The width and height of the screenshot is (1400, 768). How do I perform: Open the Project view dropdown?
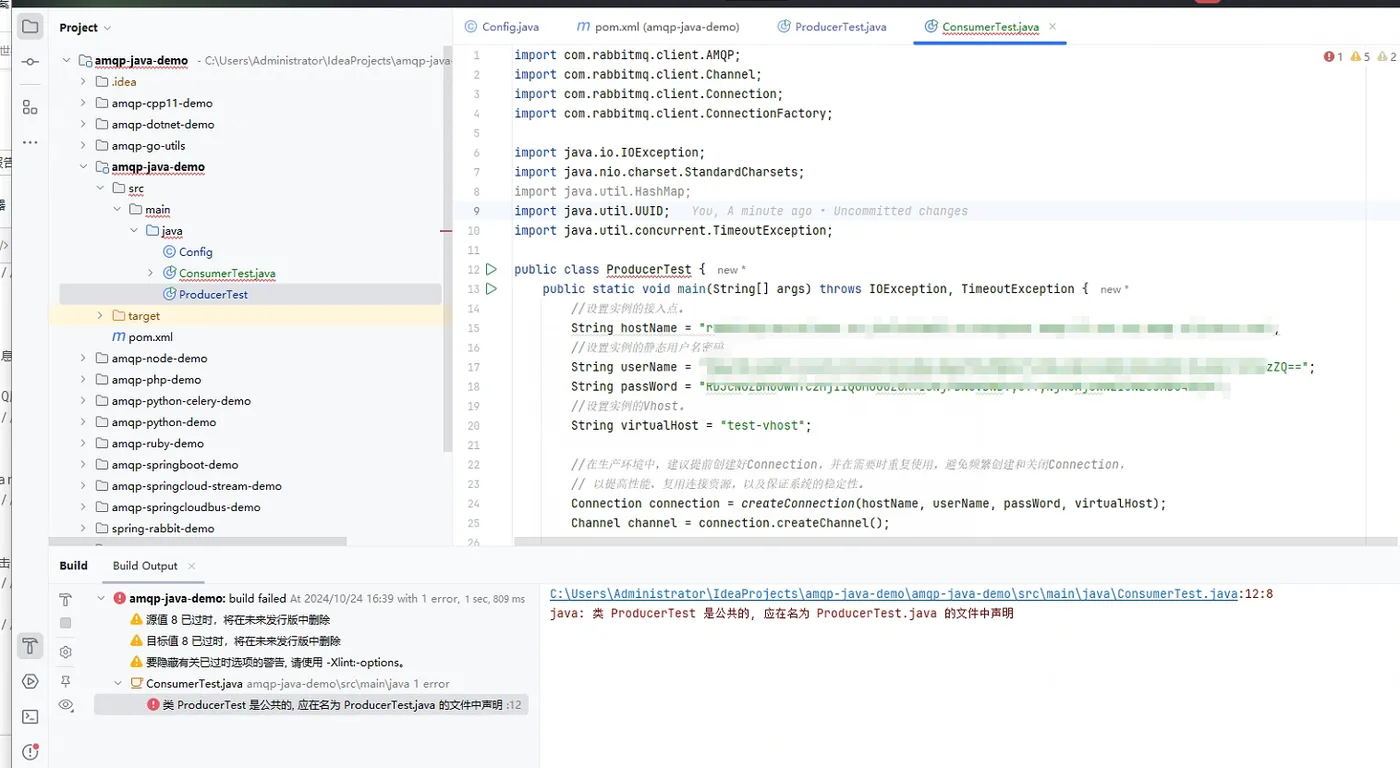tap(85, 28)
